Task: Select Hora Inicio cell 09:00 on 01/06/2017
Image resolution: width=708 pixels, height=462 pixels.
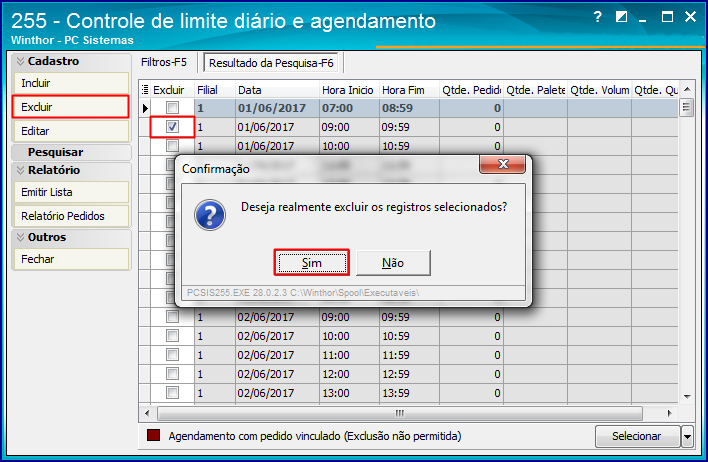Action: coord(349,127)
